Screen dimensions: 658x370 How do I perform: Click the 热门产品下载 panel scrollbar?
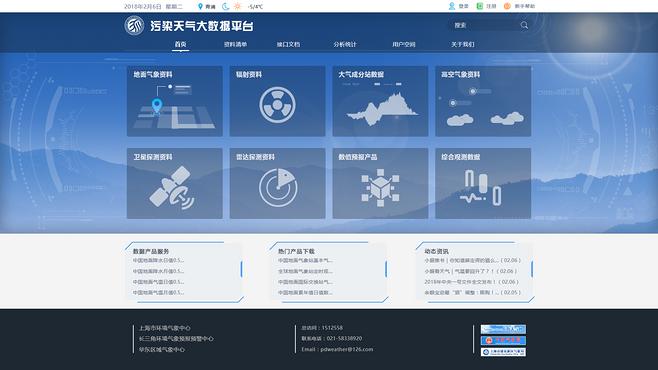pyautogui.click(x=386, y=269)
